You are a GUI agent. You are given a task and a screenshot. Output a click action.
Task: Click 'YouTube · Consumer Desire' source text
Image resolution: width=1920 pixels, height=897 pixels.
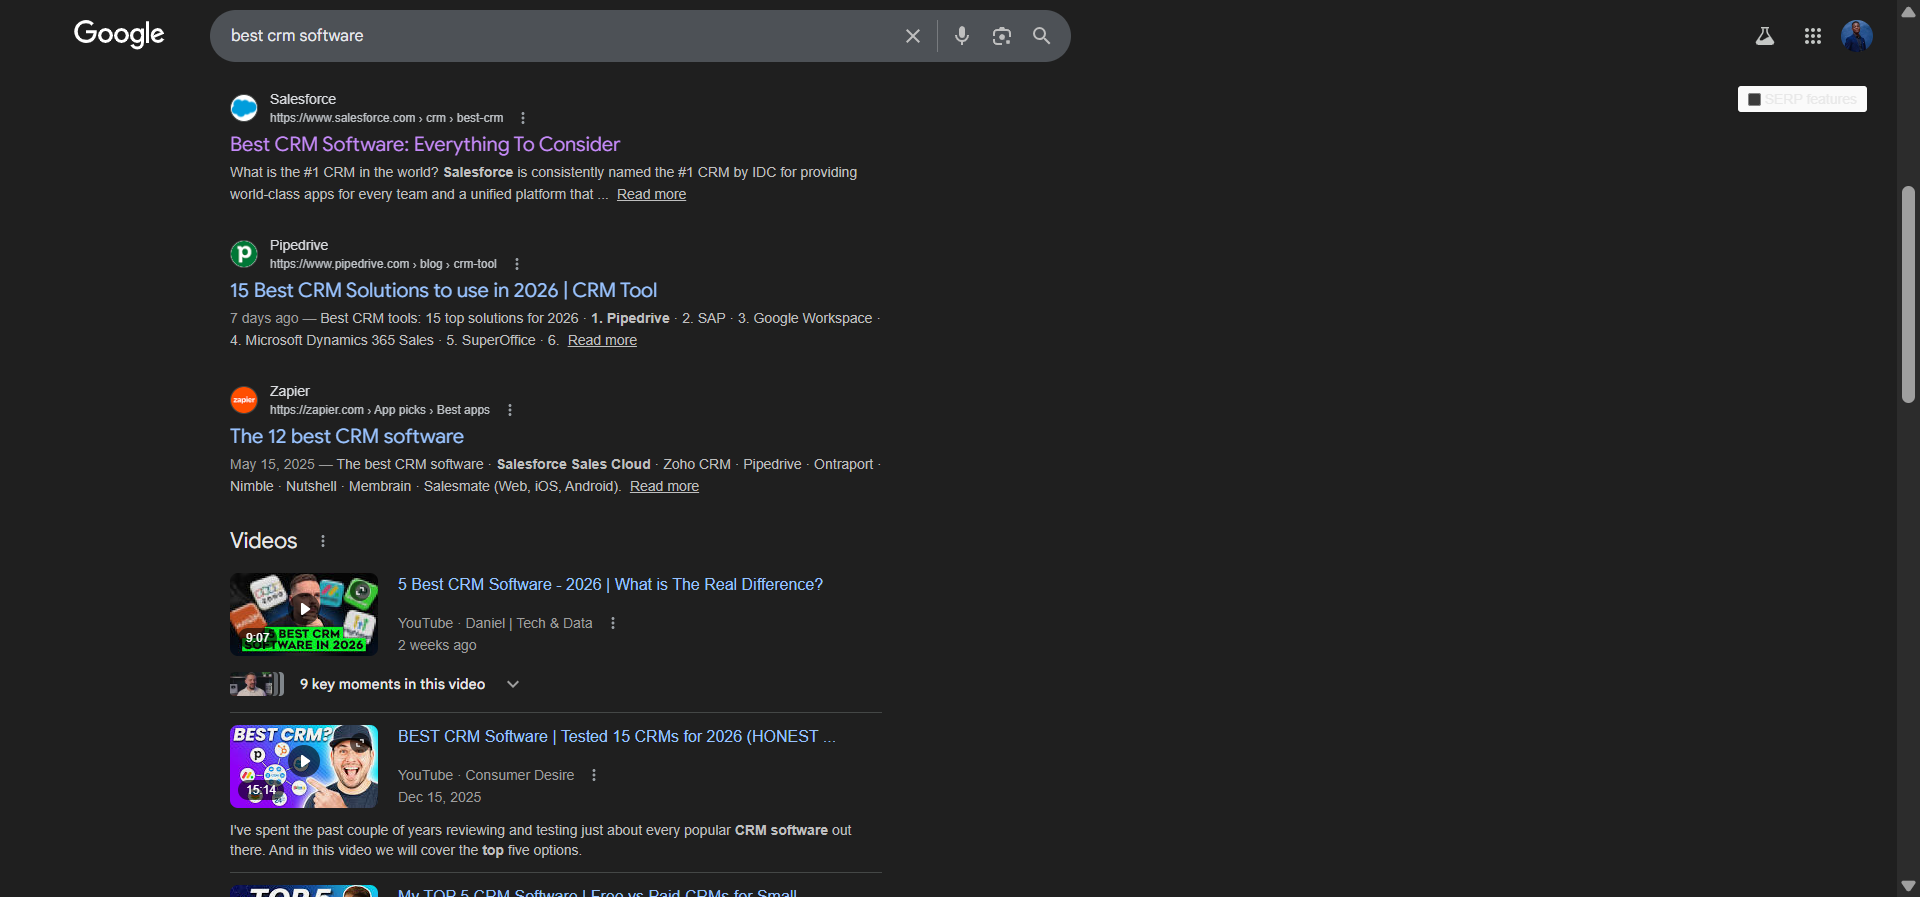(486, 775)
